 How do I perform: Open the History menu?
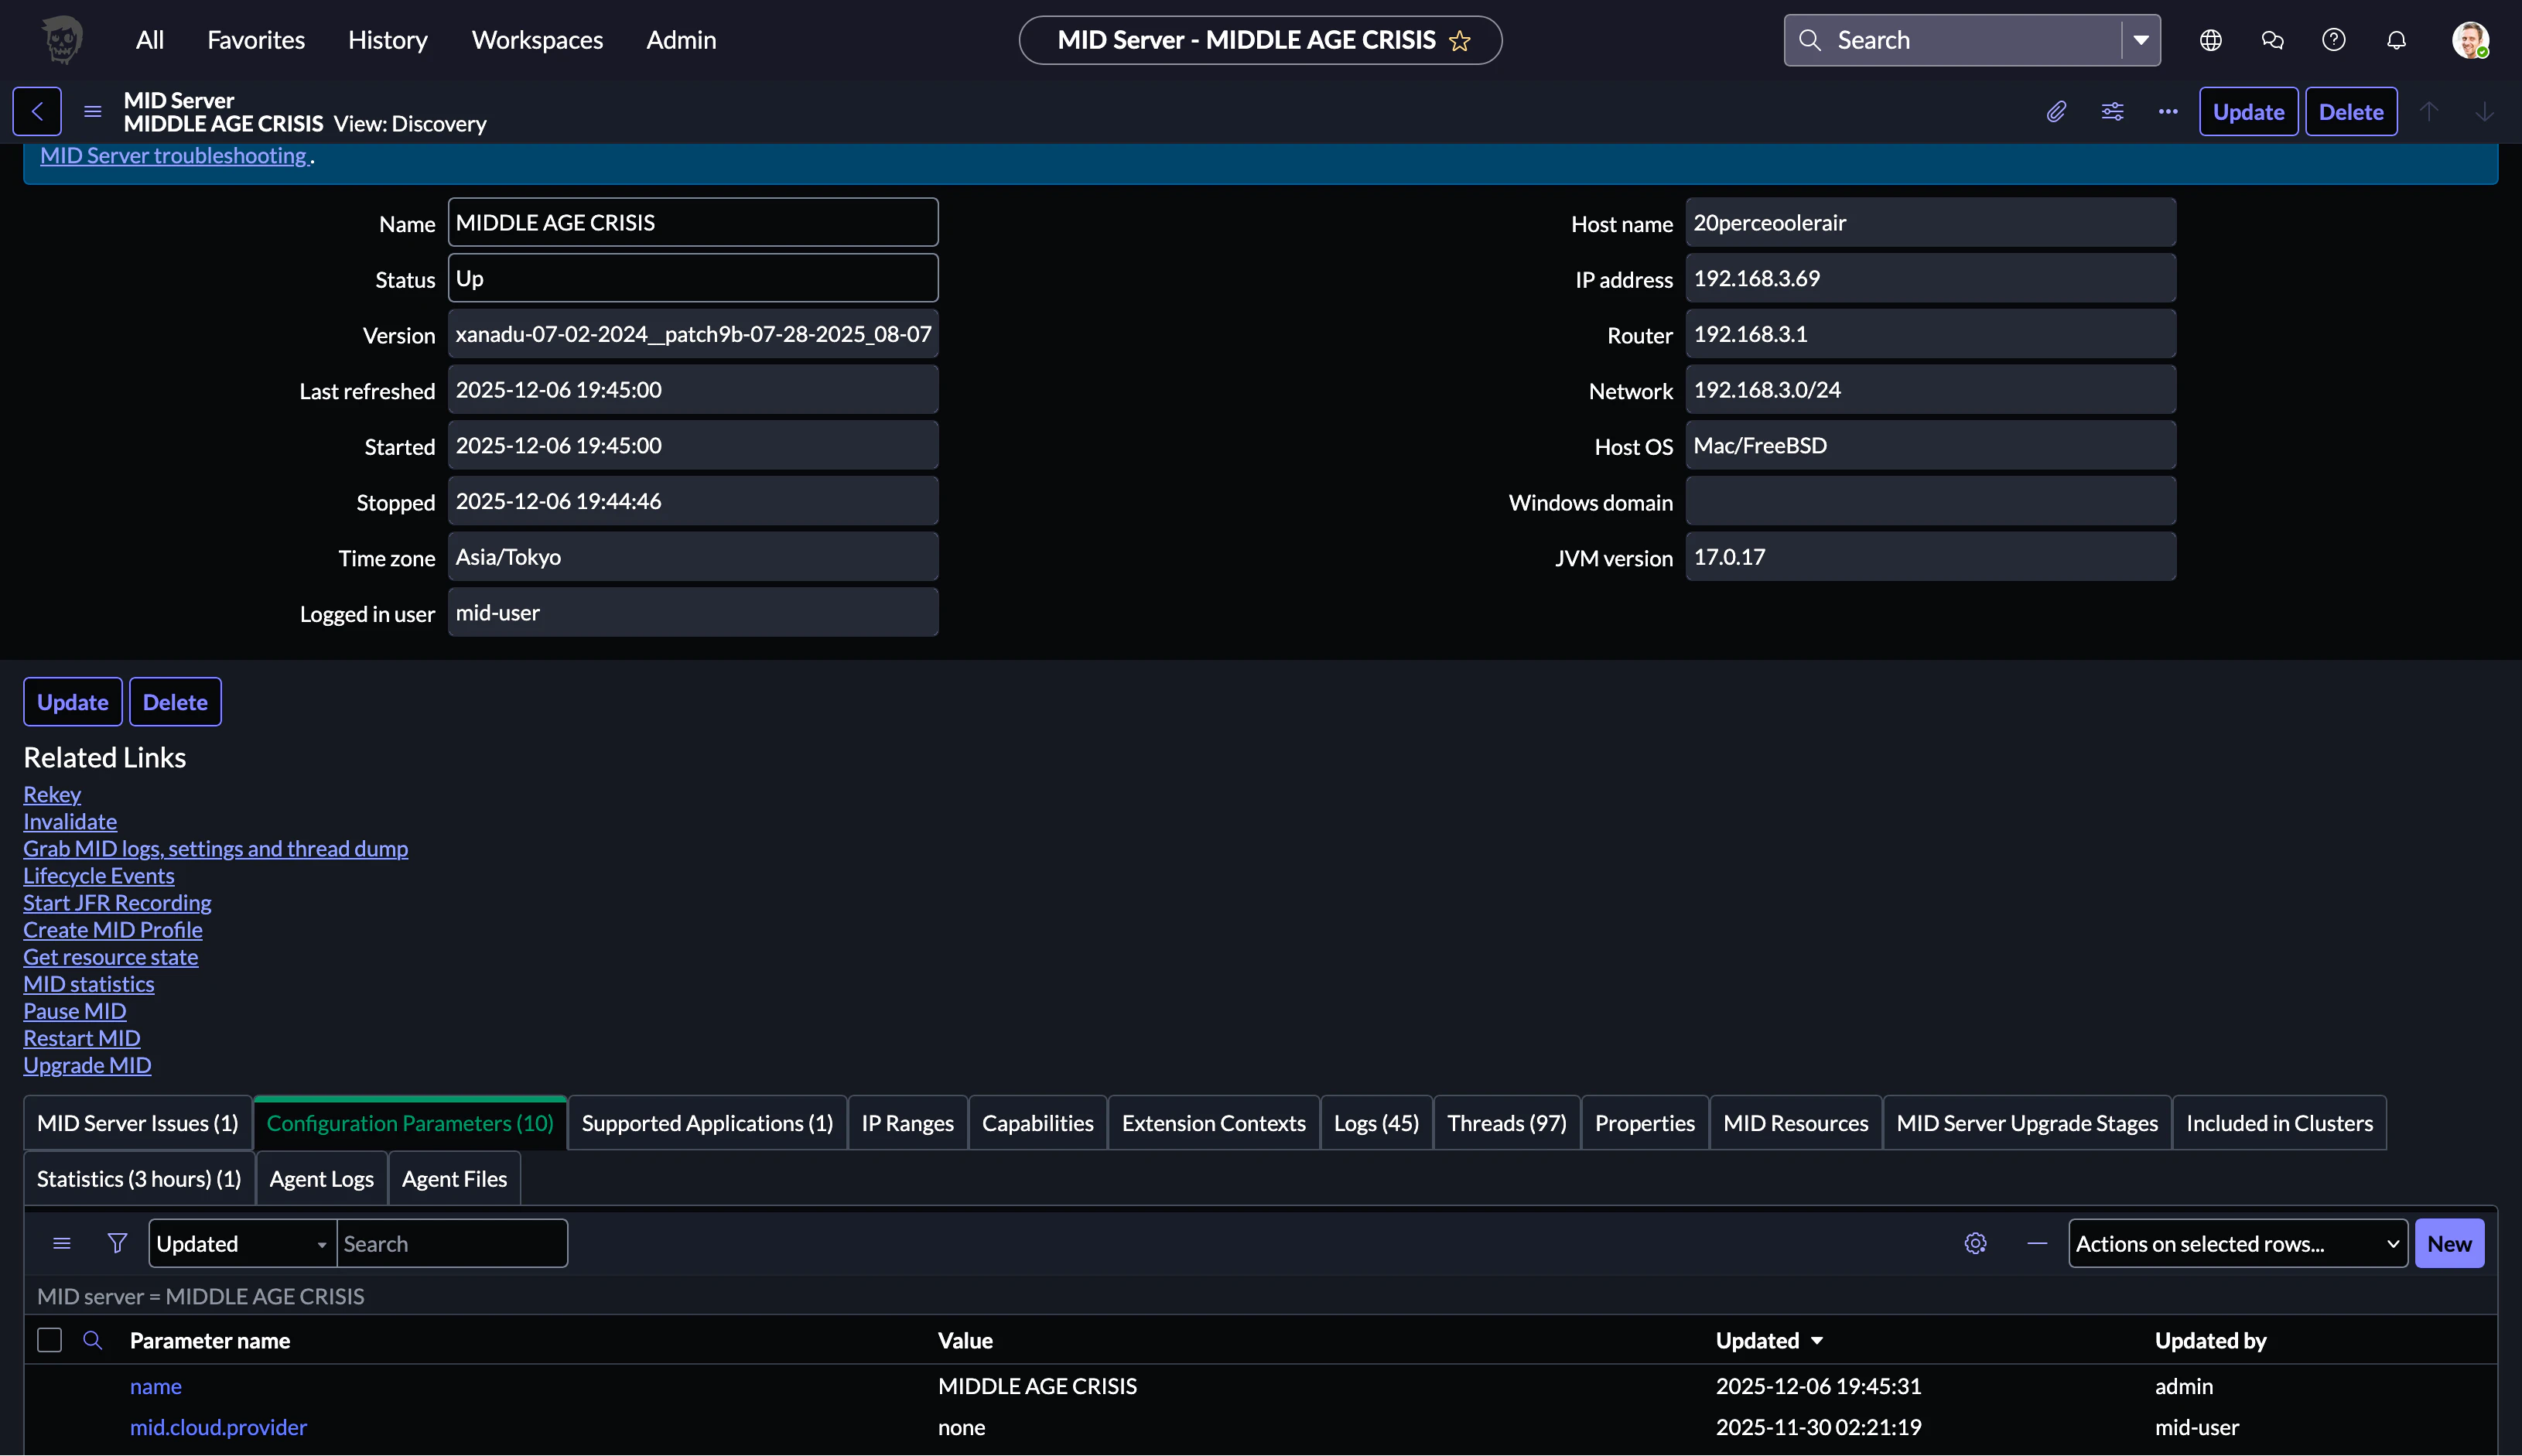coord(388,40)
